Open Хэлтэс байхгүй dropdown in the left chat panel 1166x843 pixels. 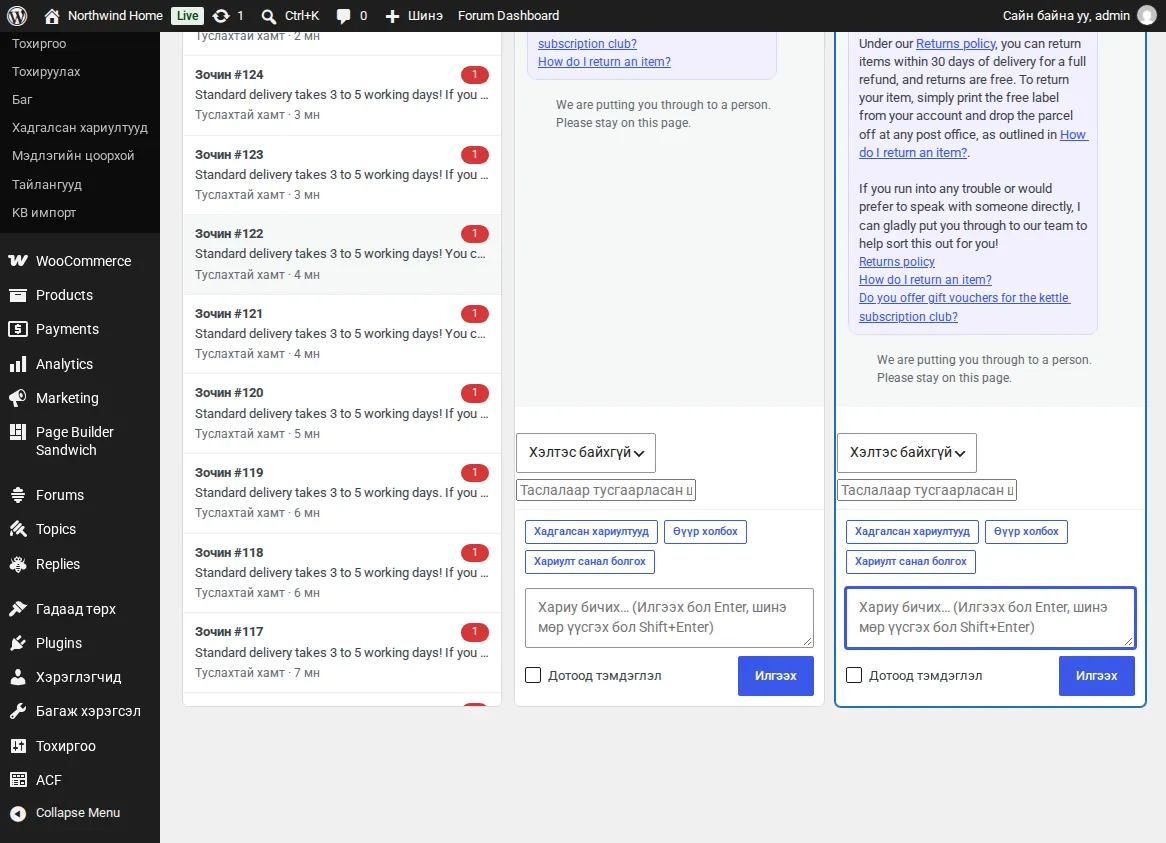586,453
